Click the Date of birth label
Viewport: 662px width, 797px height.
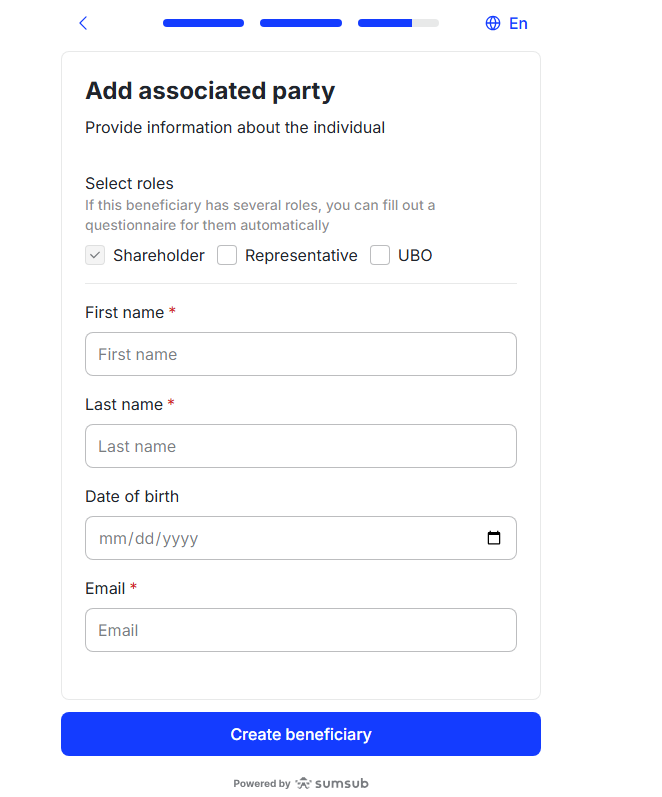pos(132,497)
